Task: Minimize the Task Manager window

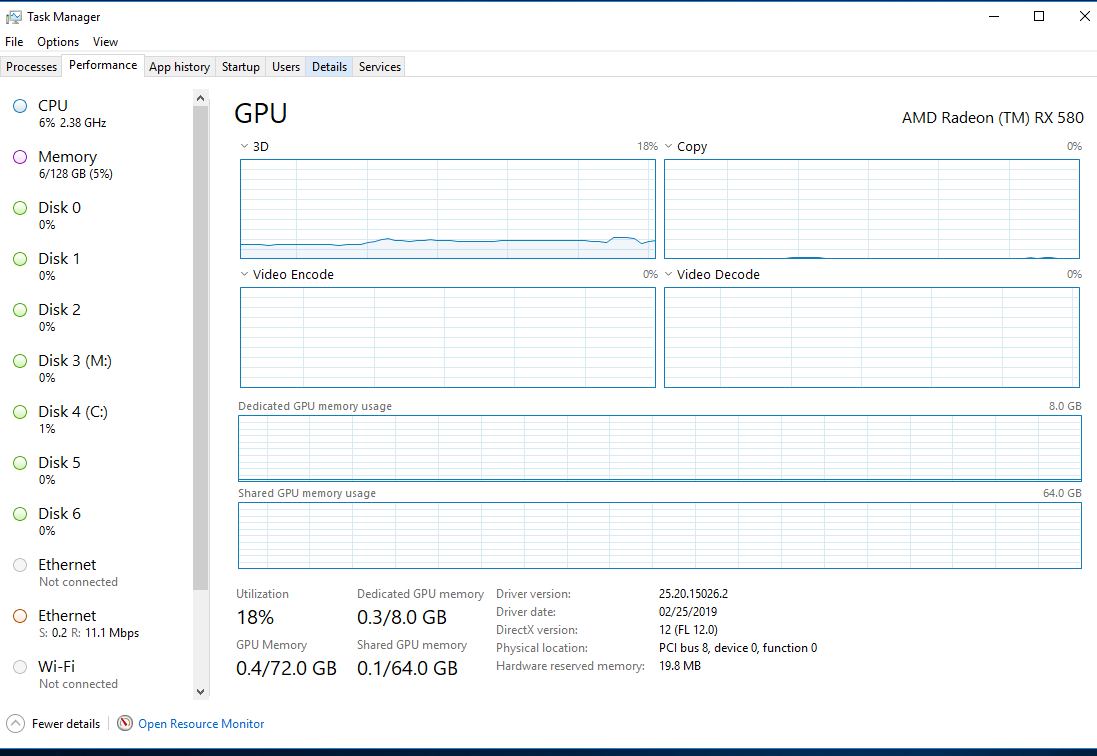Action: point(993,16)
